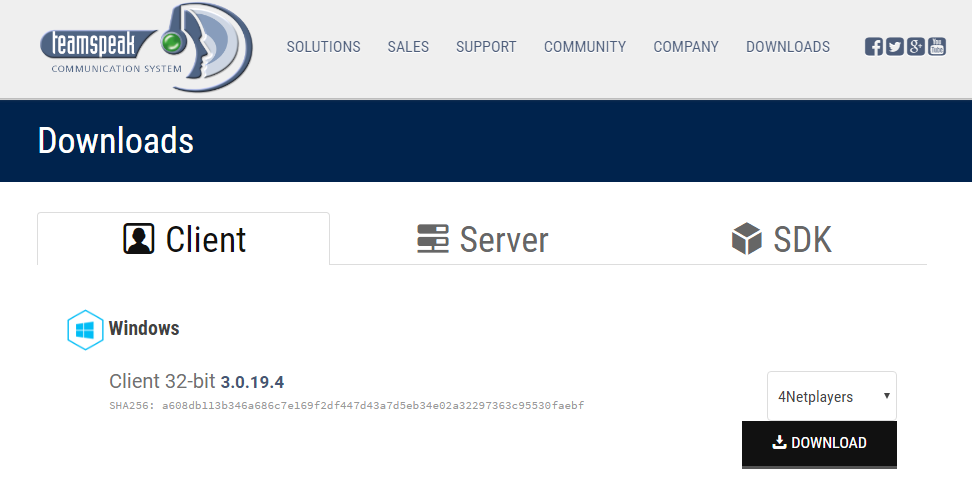Open the Support menu

click(x=486, y=47)
